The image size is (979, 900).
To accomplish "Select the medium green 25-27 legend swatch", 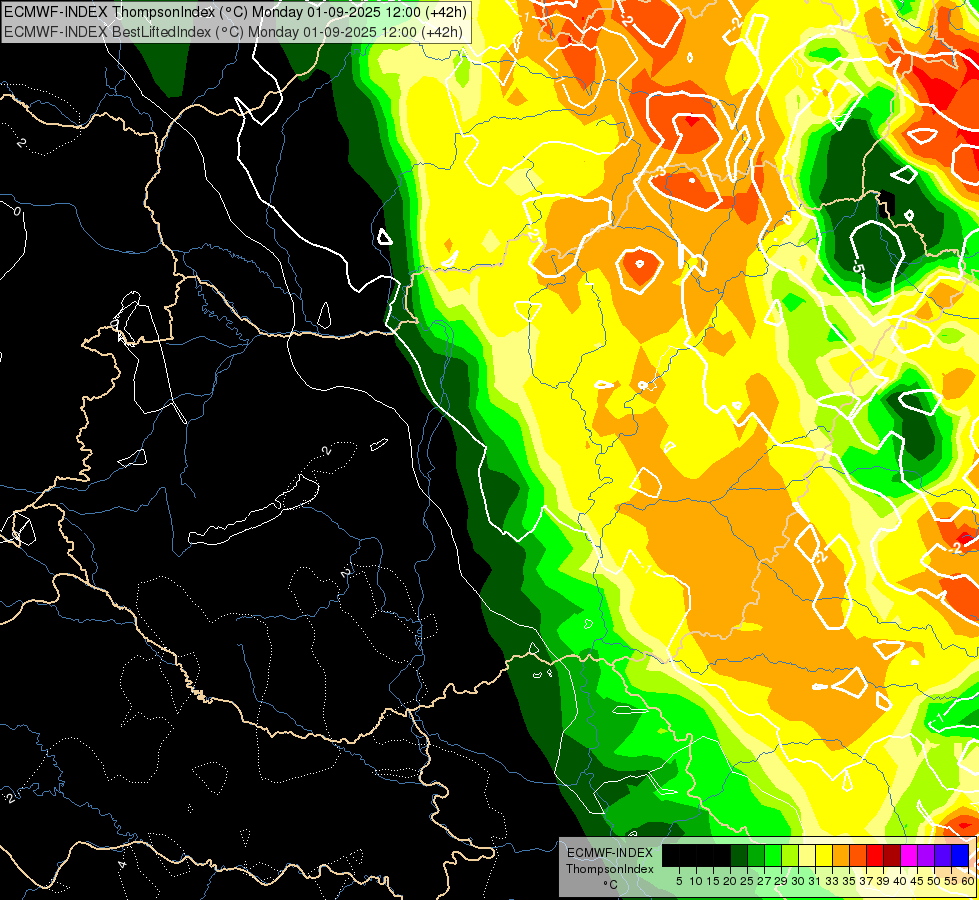I will point(756,855).
